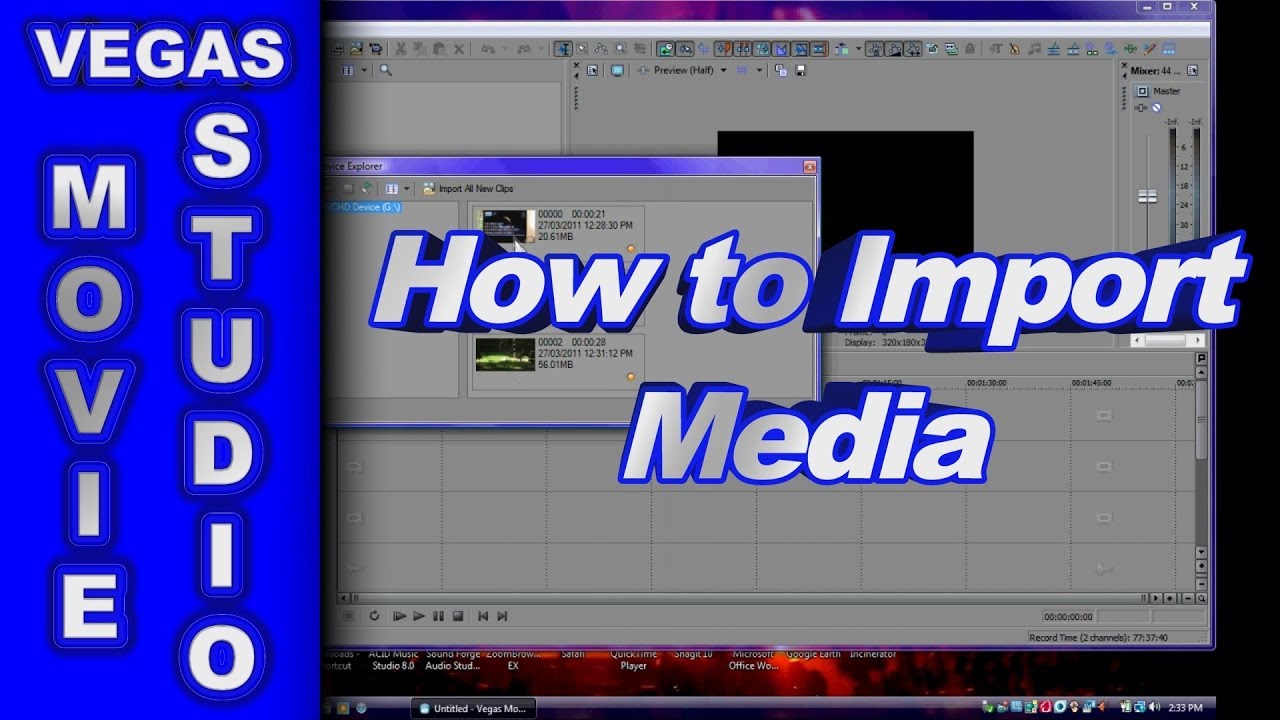Click the Pause transport button

click(438, 616)
